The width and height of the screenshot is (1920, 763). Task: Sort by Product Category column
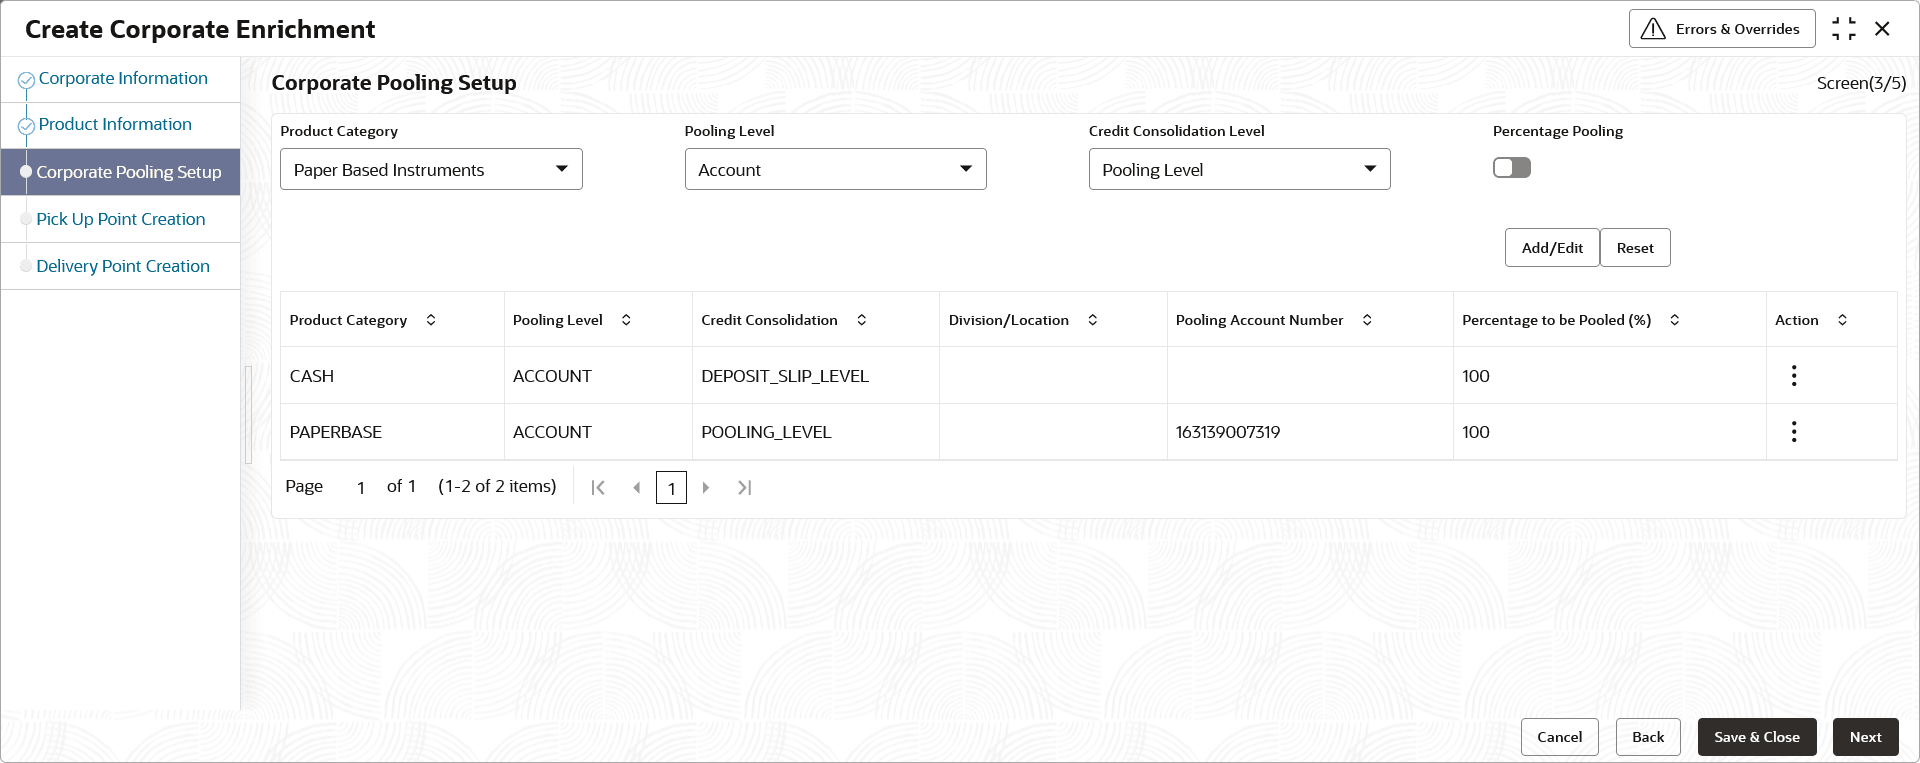[x=431, y=320]
